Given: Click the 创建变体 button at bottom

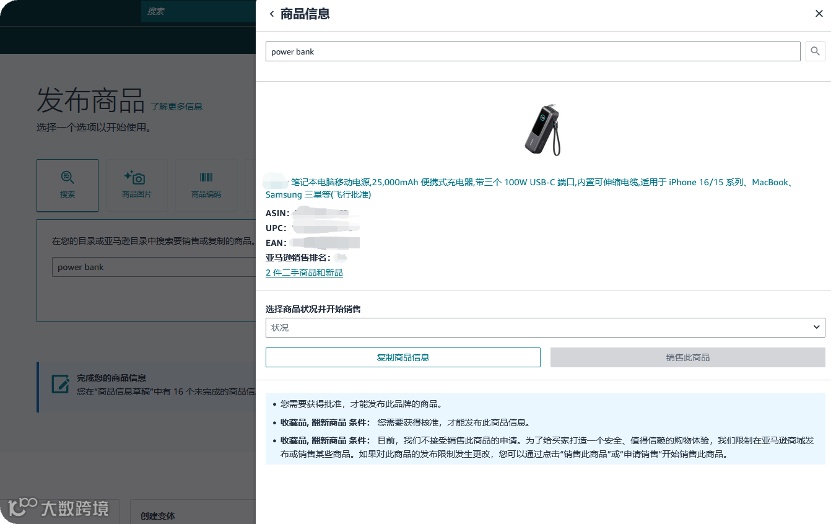Looking at the screenshot, I should point(158,516).
